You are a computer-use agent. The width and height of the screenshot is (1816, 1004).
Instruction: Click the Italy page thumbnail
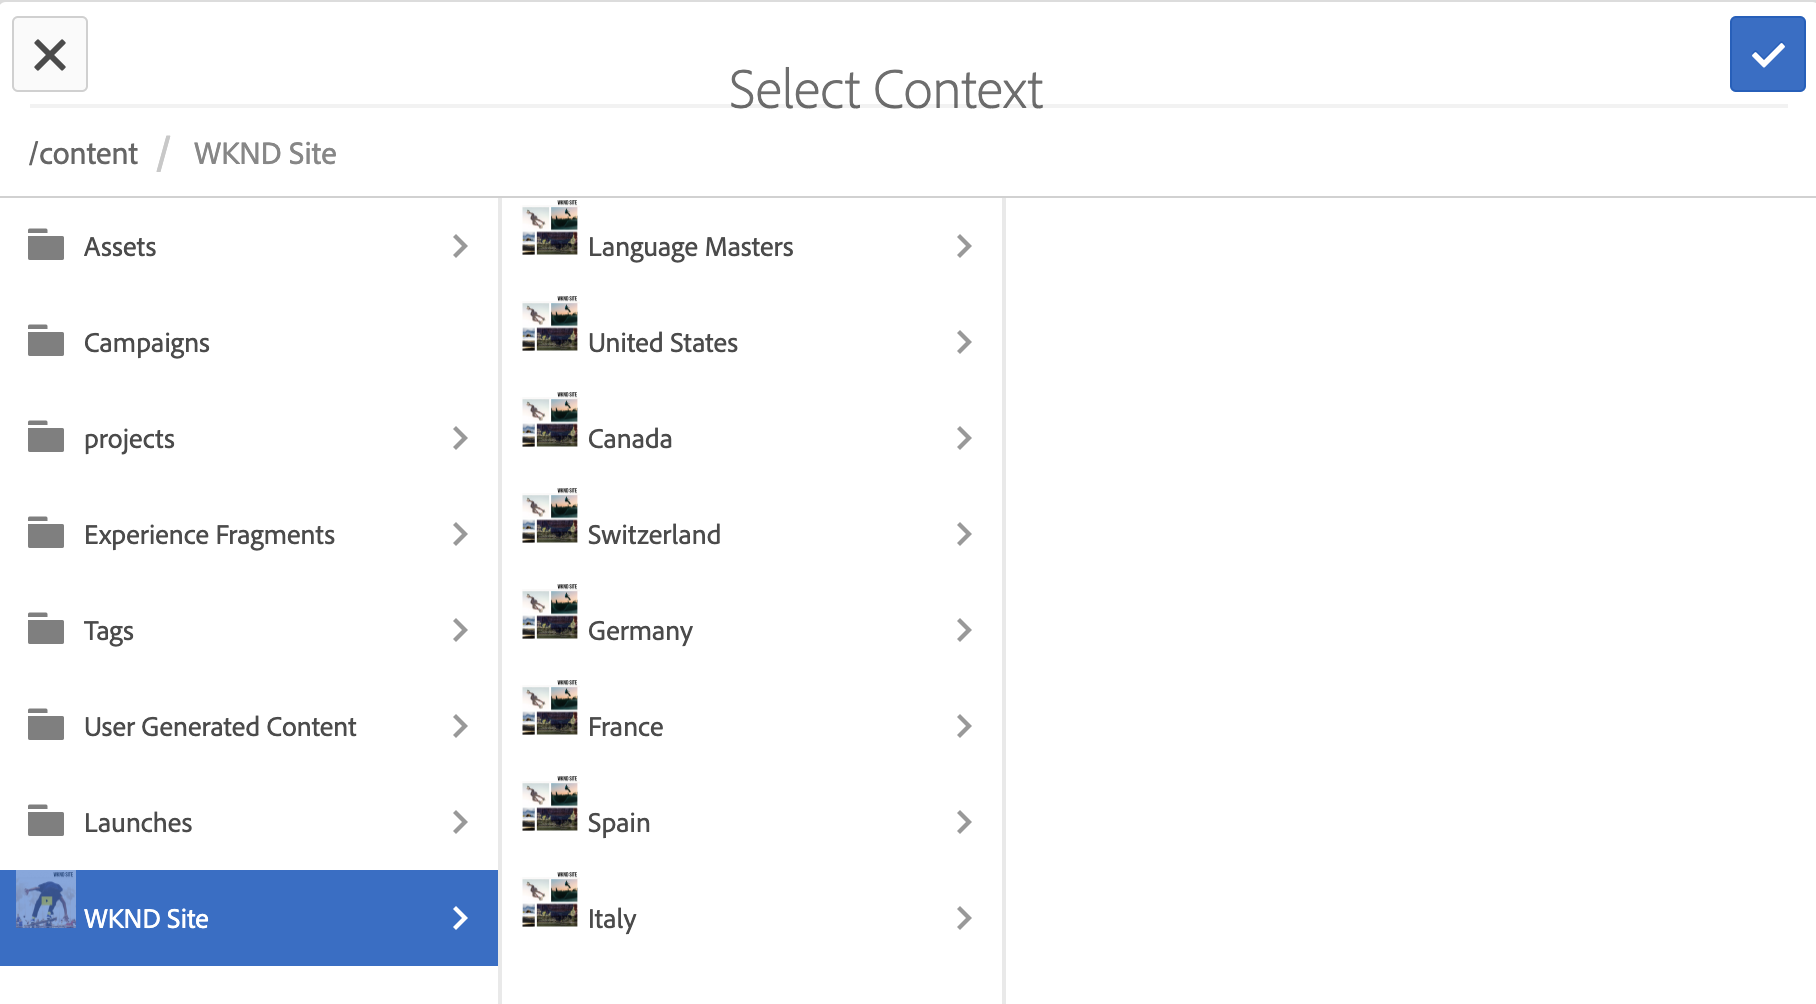coord(550,901)
